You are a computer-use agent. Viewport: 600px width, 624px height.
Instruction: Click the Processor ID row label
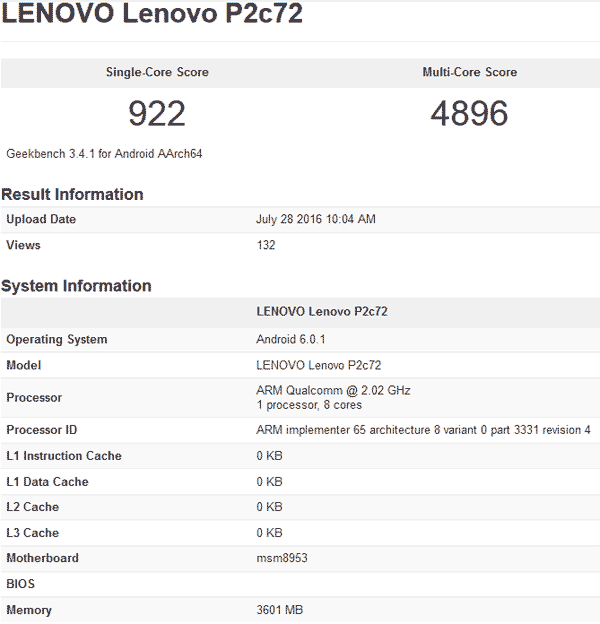click(42, 430)
